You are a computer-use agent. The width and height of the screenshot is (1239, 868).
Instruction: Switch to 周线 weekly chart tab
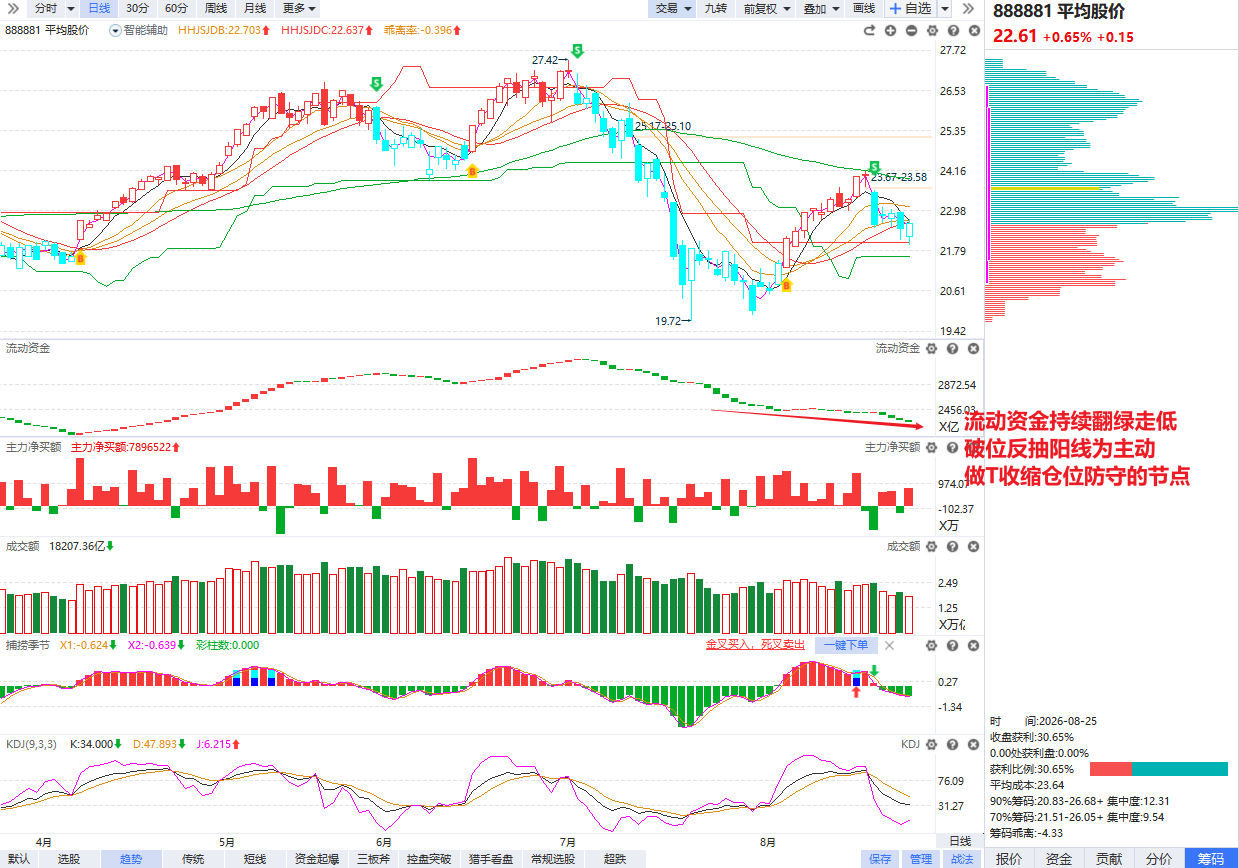[x=215, y=8]
